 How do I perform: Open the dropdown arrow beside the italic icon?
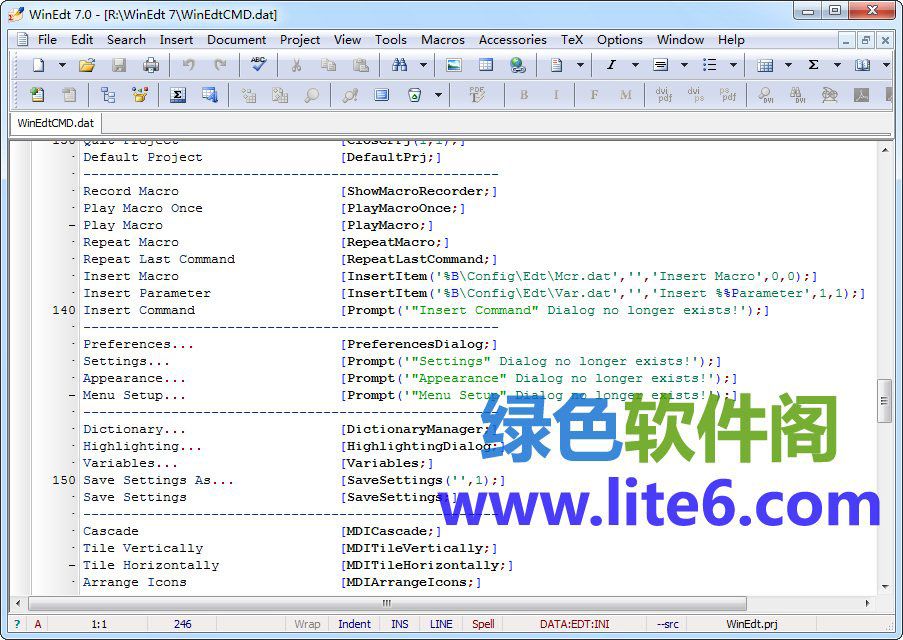tap(635, 65)
